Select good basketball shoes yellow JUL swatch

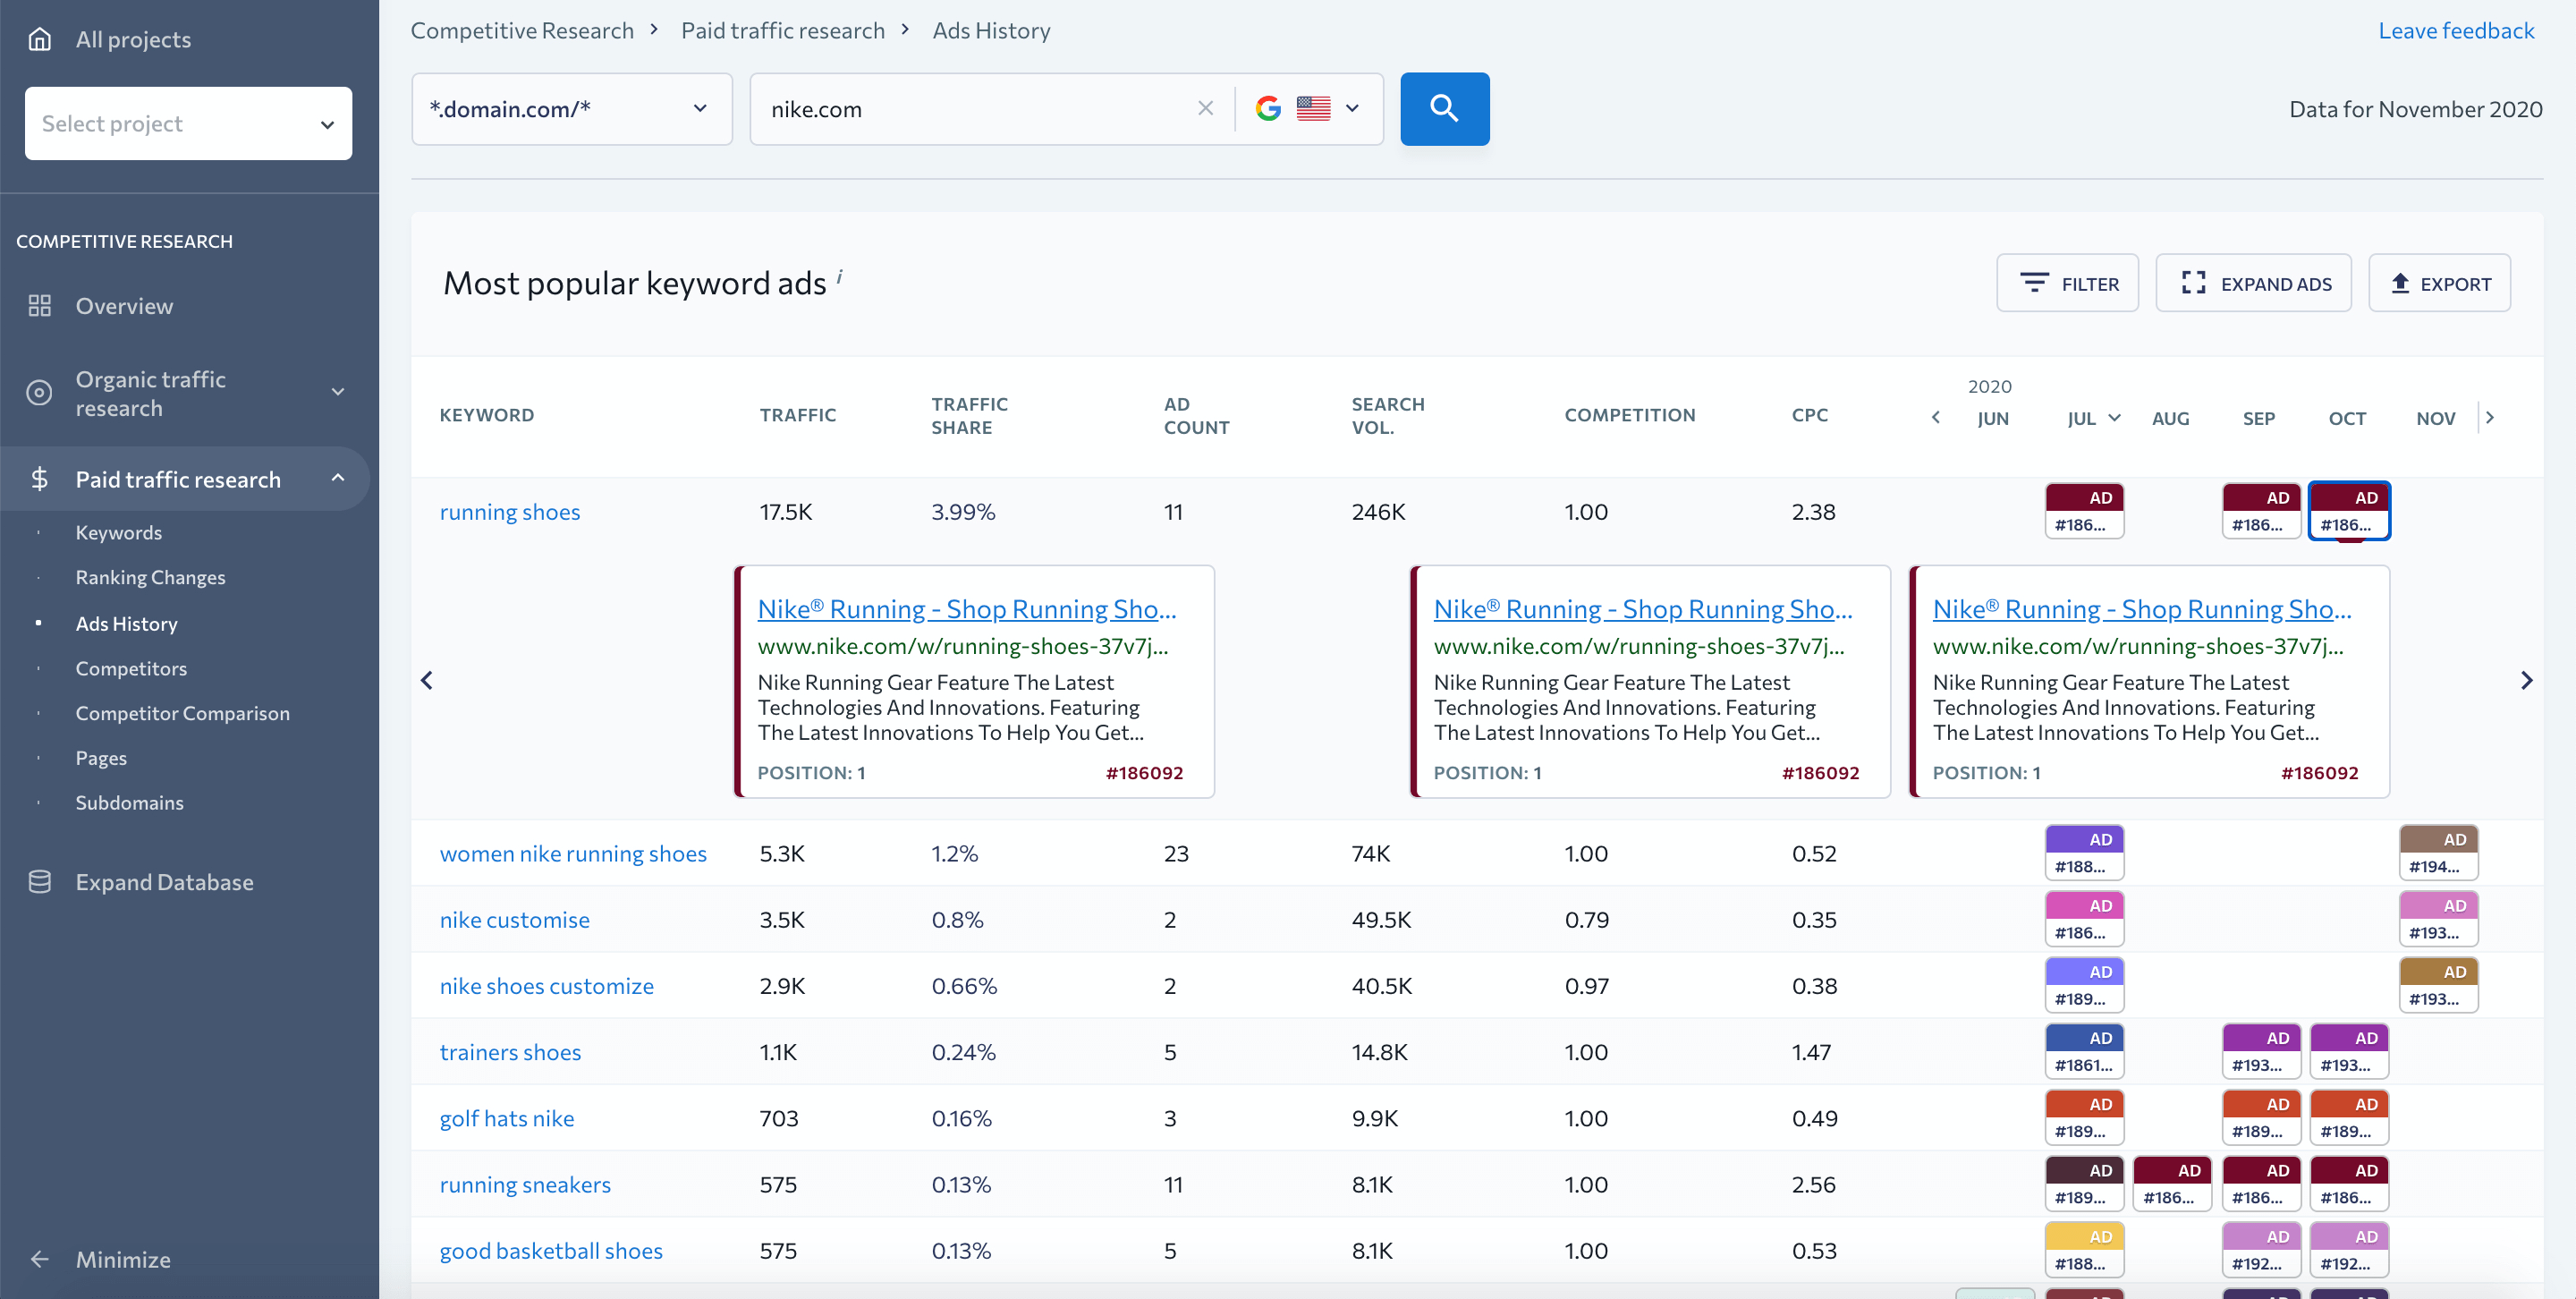pyautogui.click(x=2084, y=1250)
